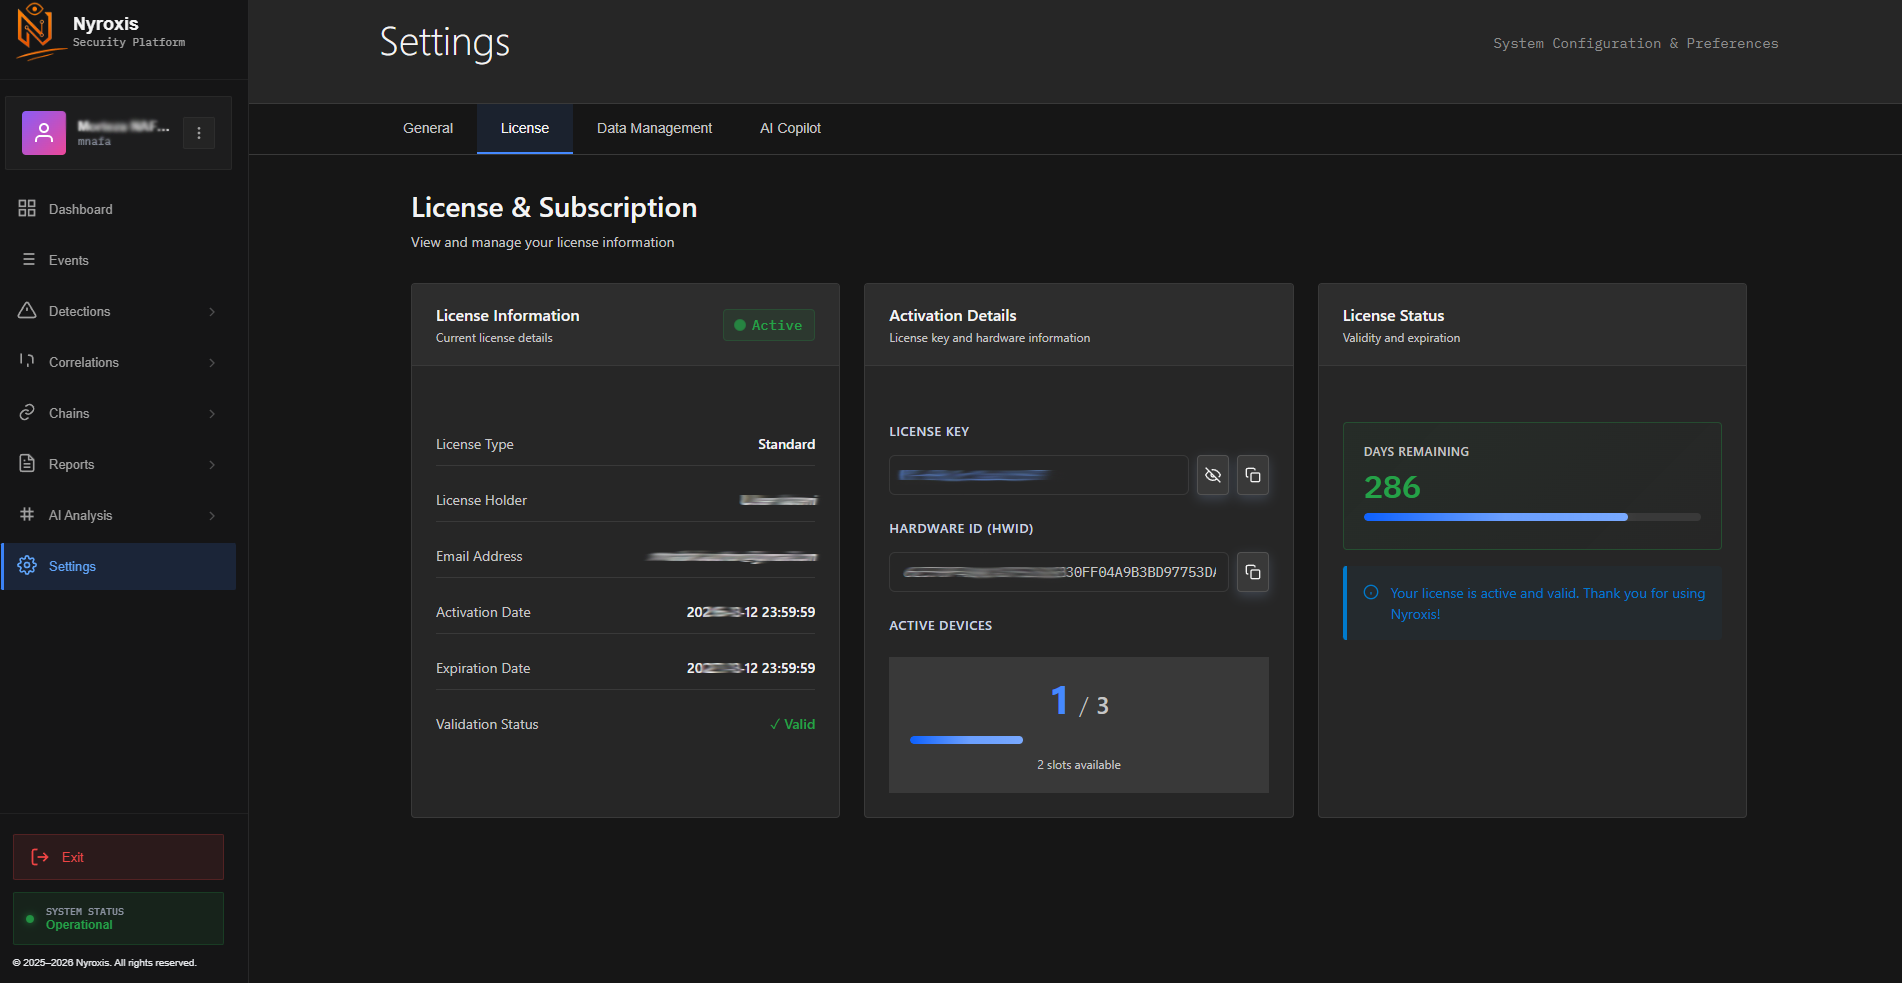1902x983 pixels.
Task: Click the Email Address value
Action: tap(732, 556)
